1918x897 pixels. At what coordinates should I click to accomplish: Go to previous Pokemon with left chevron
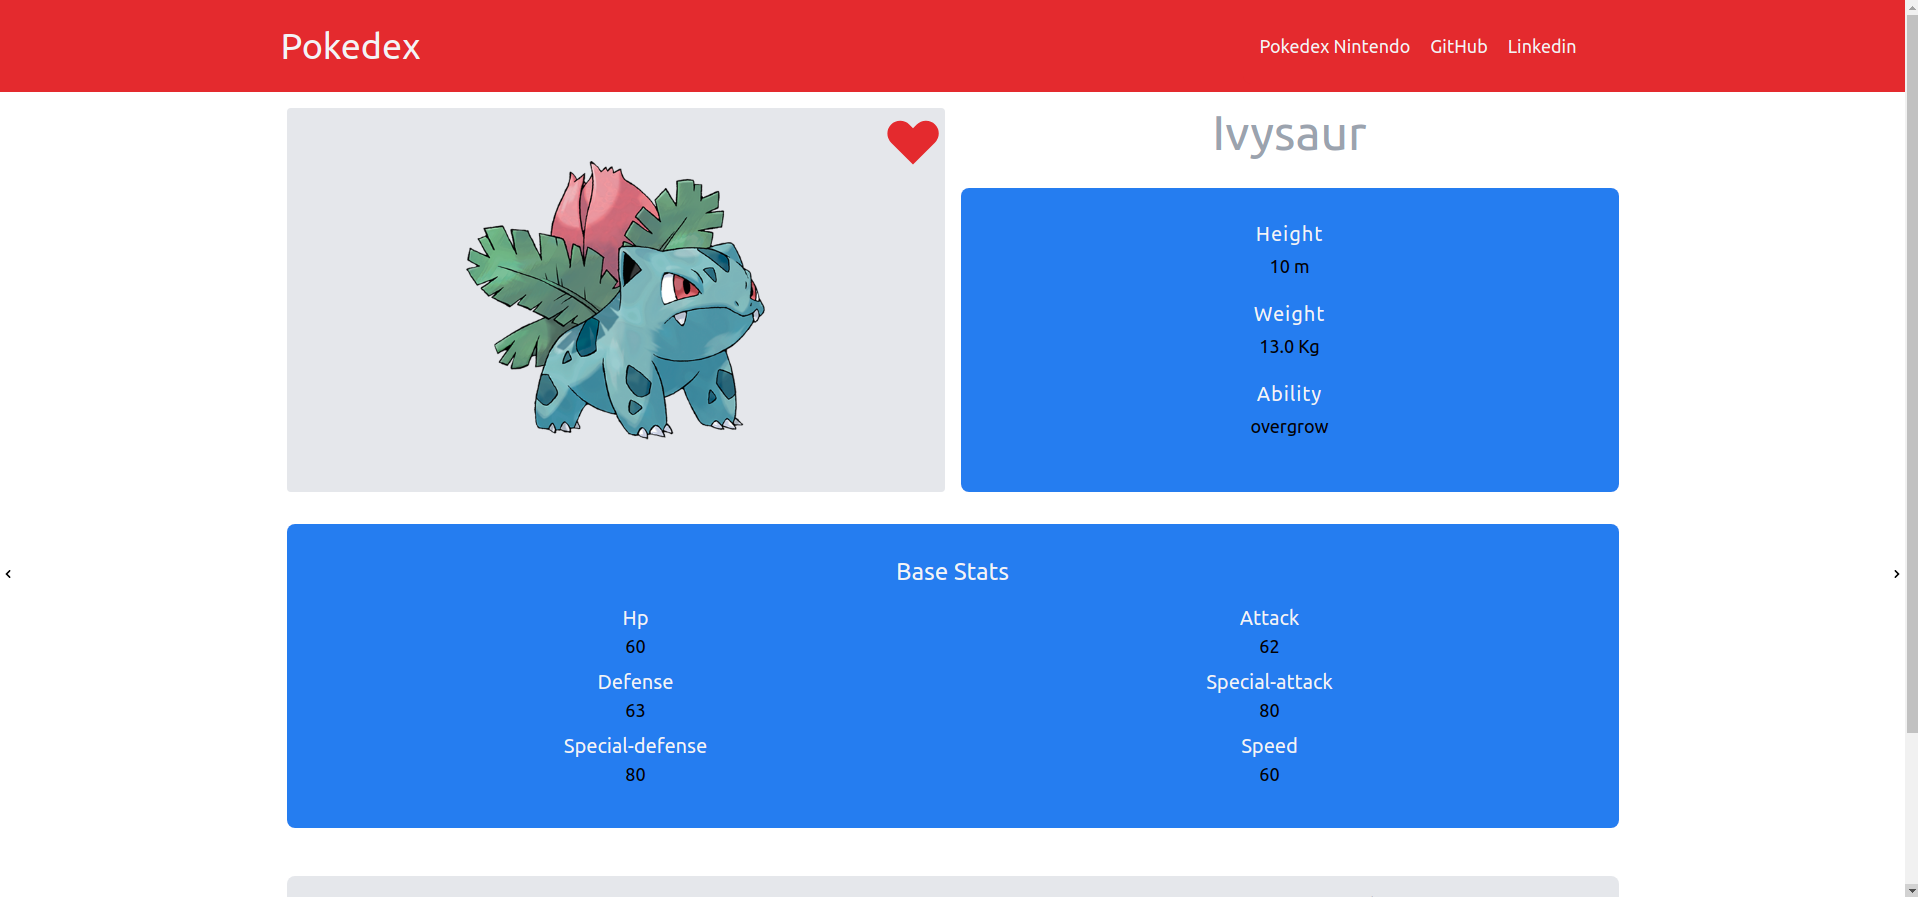pos(8,574)
